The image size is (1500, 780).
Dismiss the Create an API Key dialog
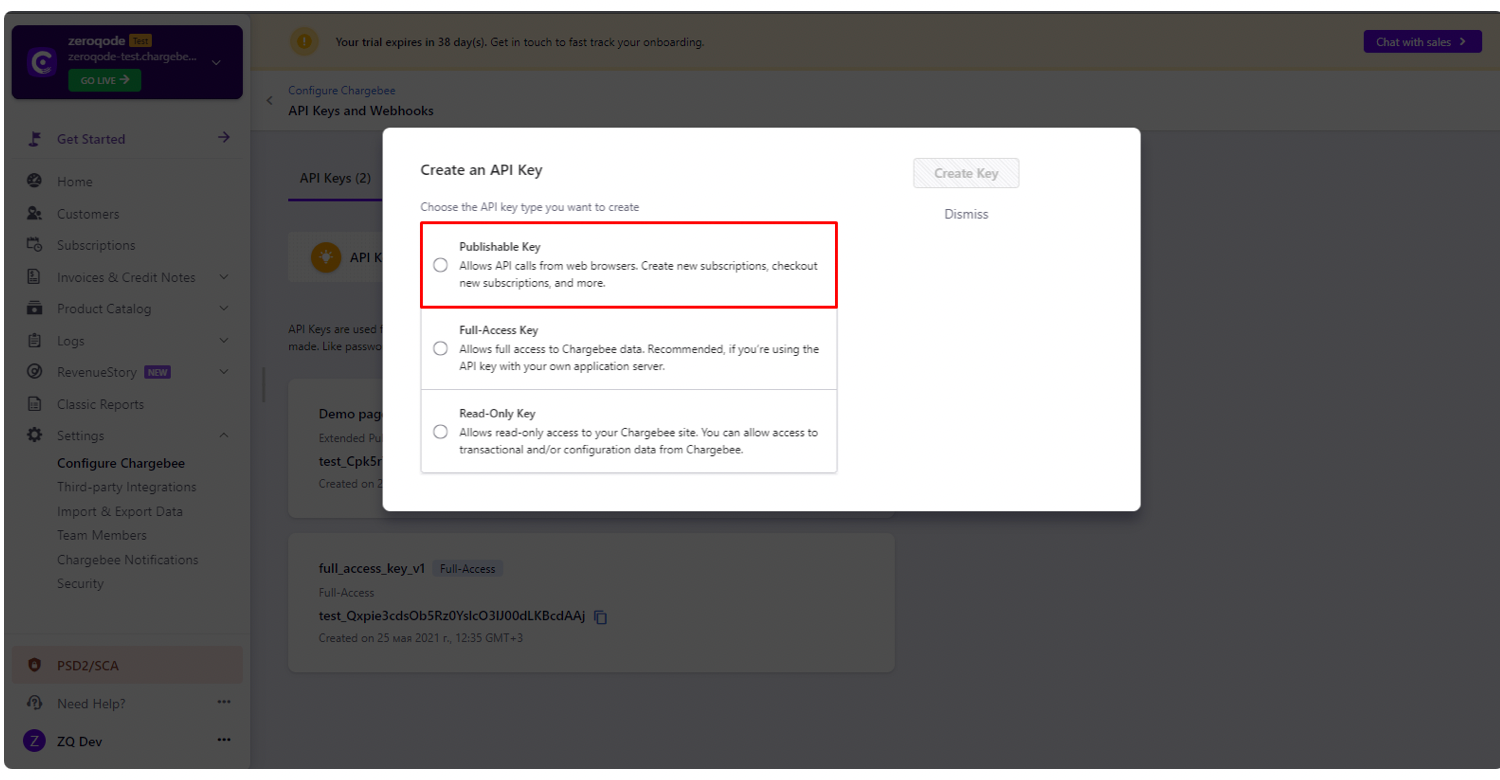(966, 214)
